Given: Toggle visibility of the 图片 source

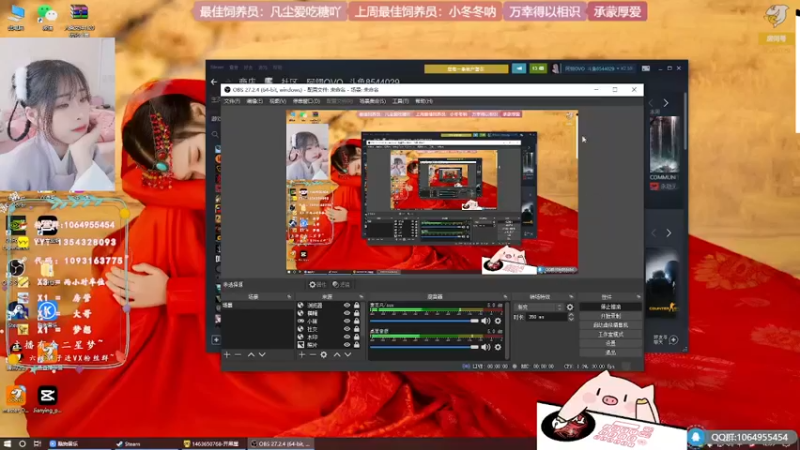Looking at the screenshot, I should [x=347, y=345].
